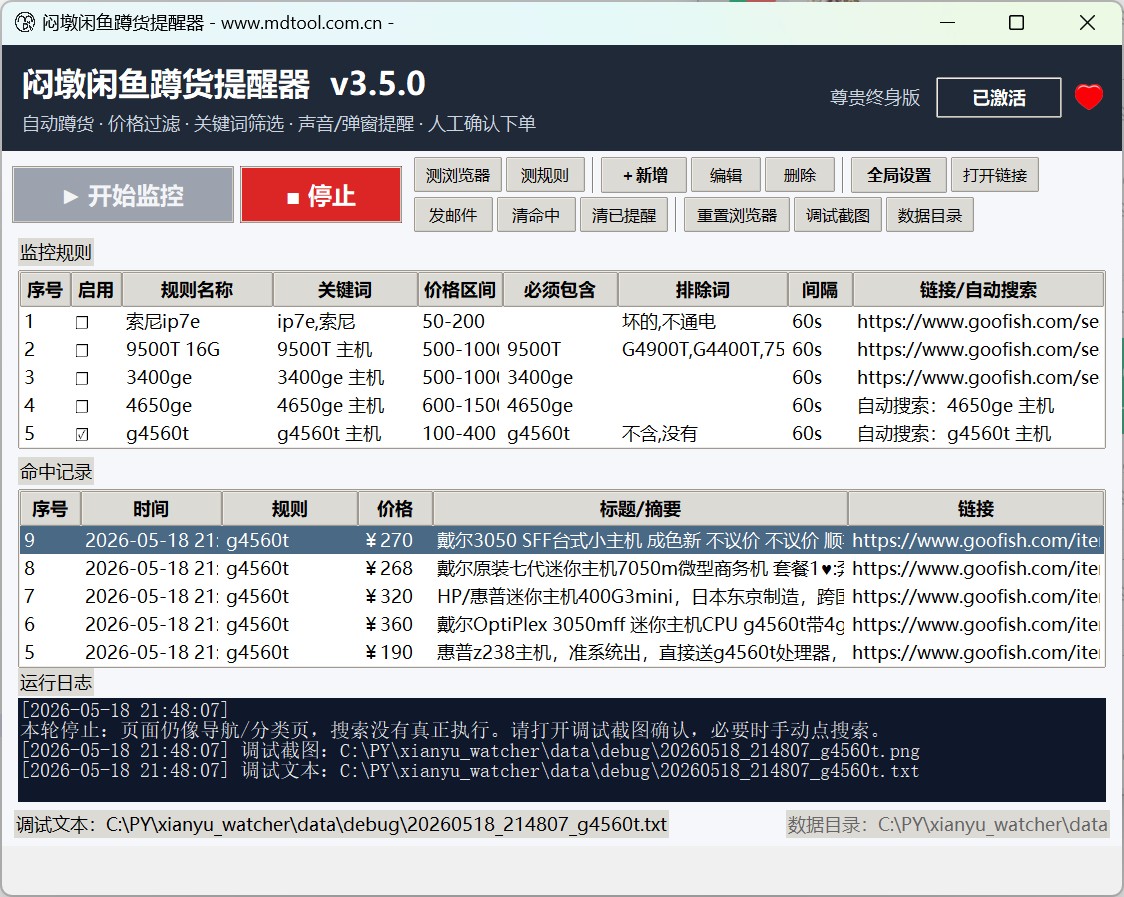
Task: Select hit record priced ¥268
Action: [x=562, y=568]
